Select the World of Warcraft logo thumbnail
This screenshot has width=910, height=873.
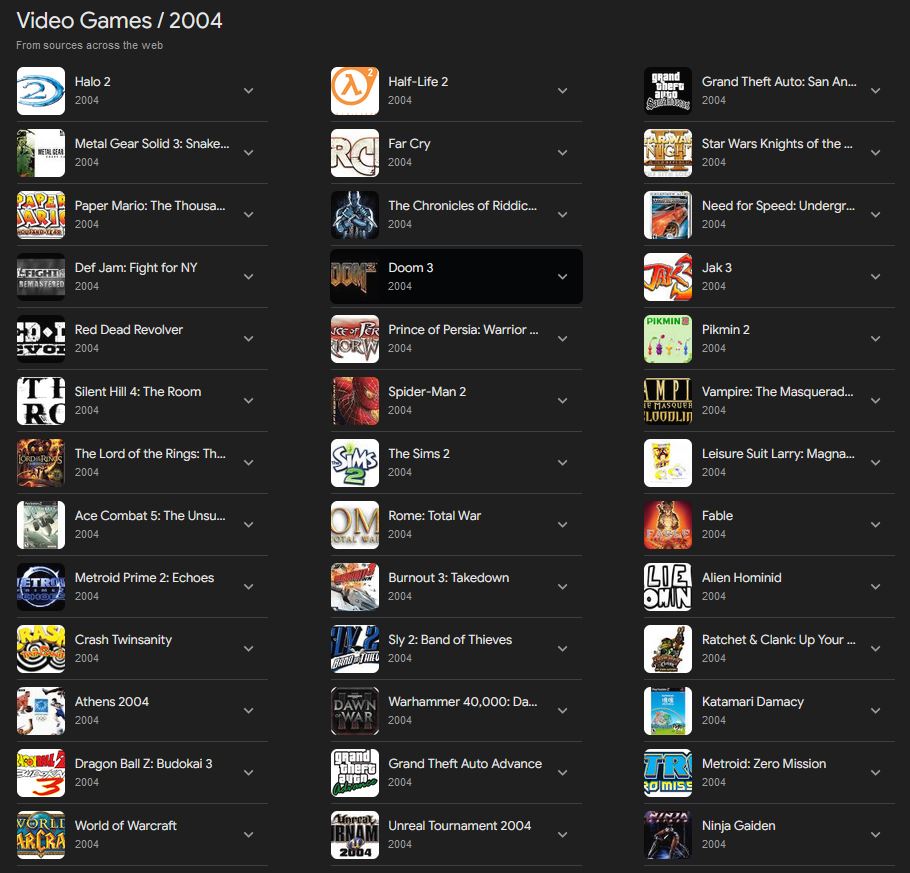(x=41, y=836)
